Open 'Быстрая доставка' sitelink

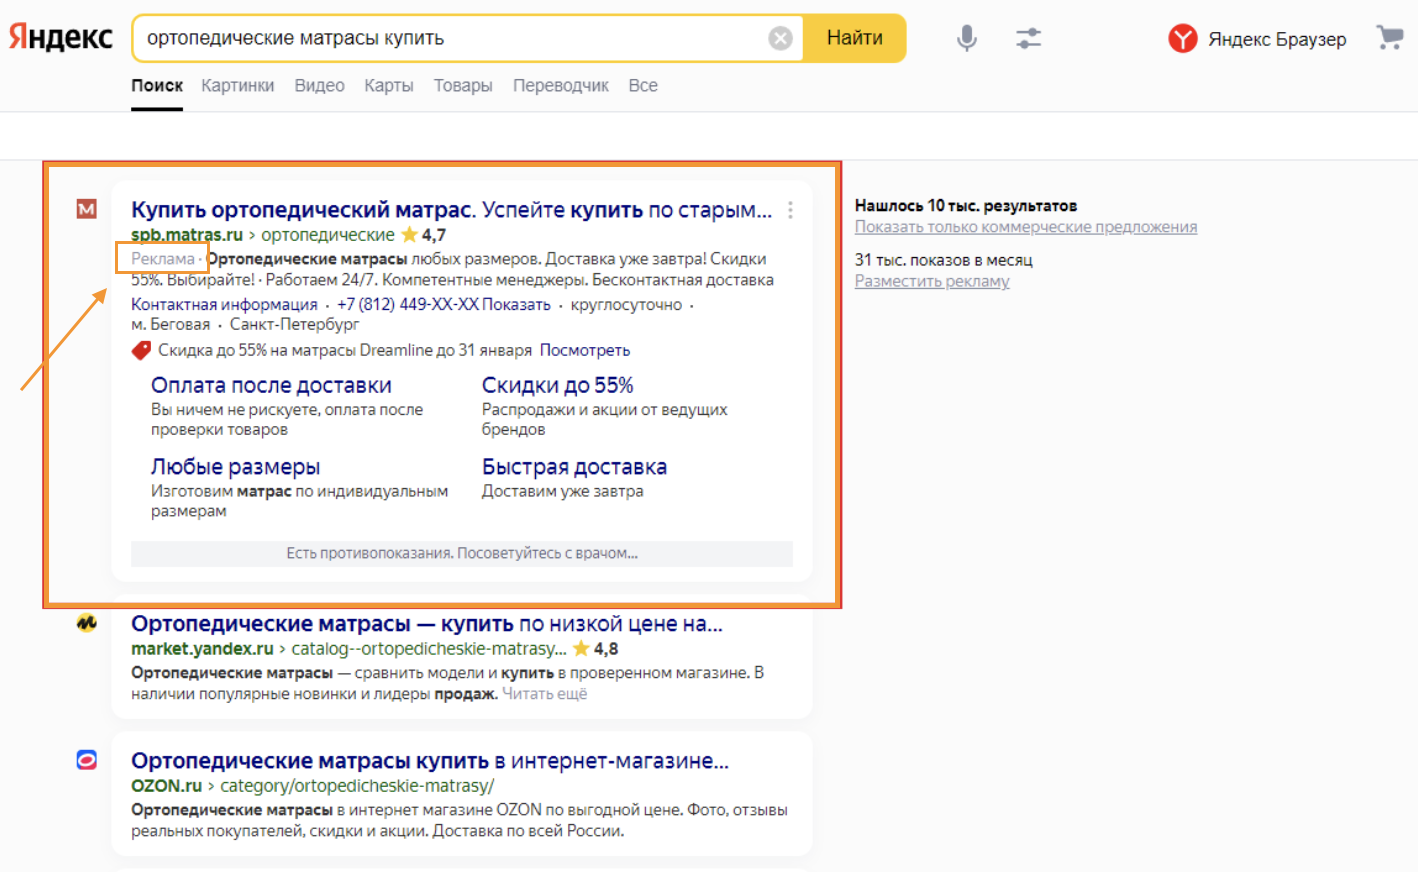(x=574, y=467)
